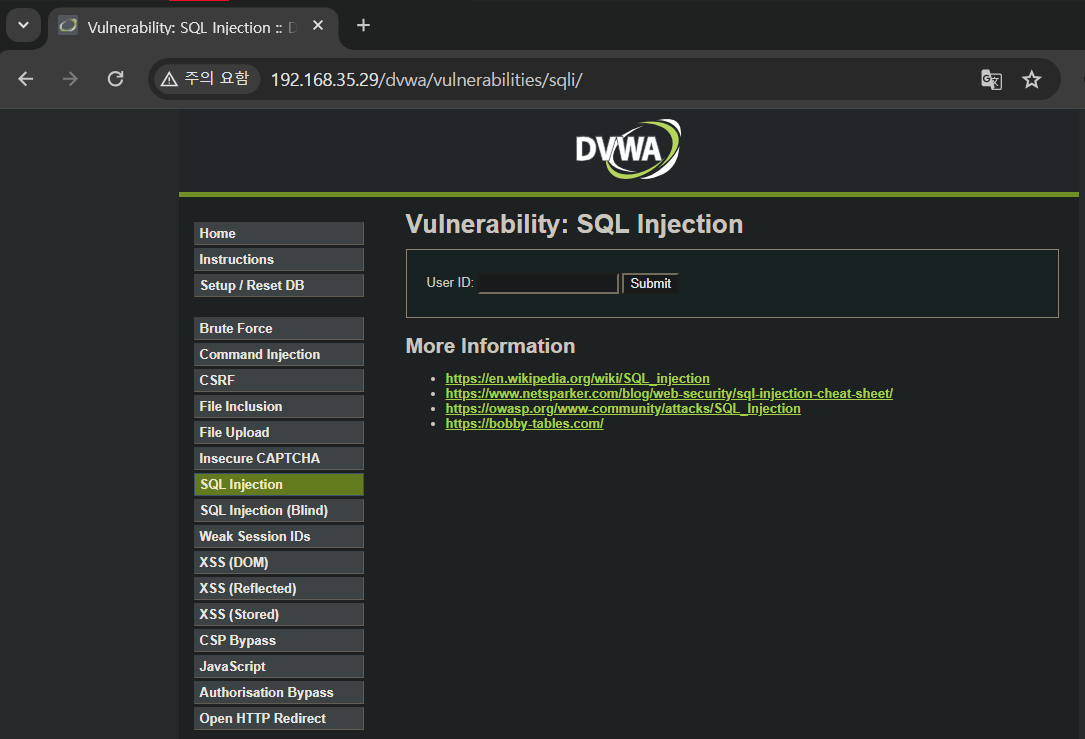Click the 'More Information' heading
1085x739 pixels.
[x=490, y=346]
